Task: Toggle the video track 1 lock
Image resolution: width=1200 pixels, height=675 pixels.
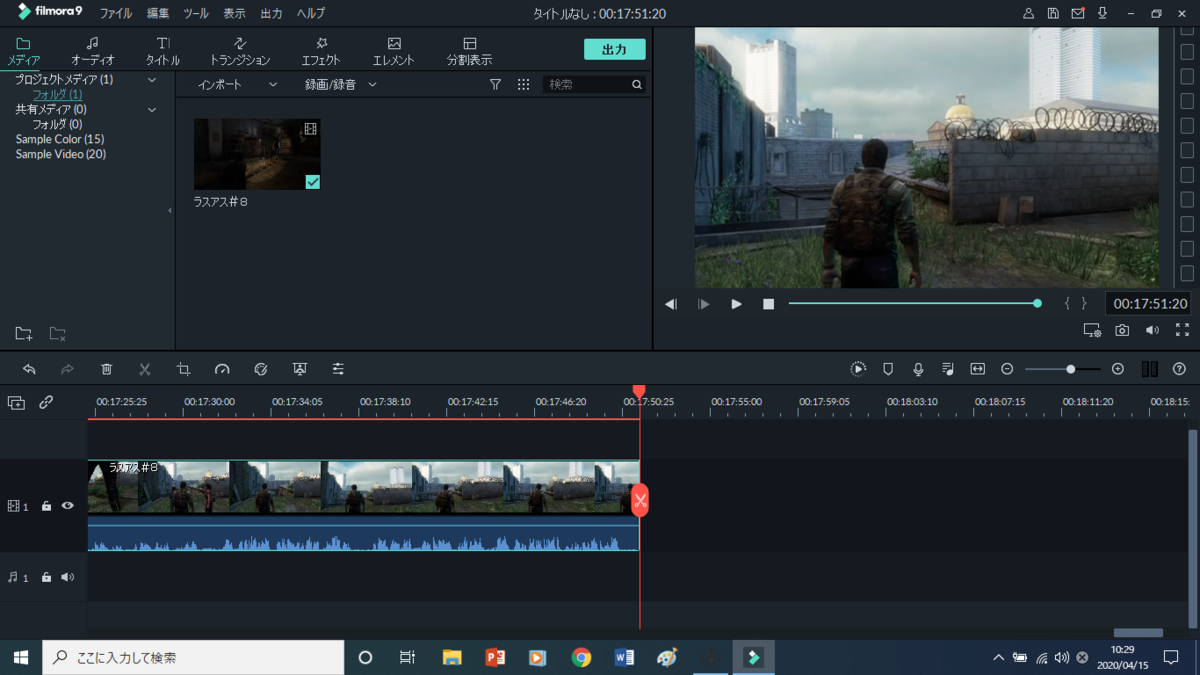Action: [x=46, y=506]
